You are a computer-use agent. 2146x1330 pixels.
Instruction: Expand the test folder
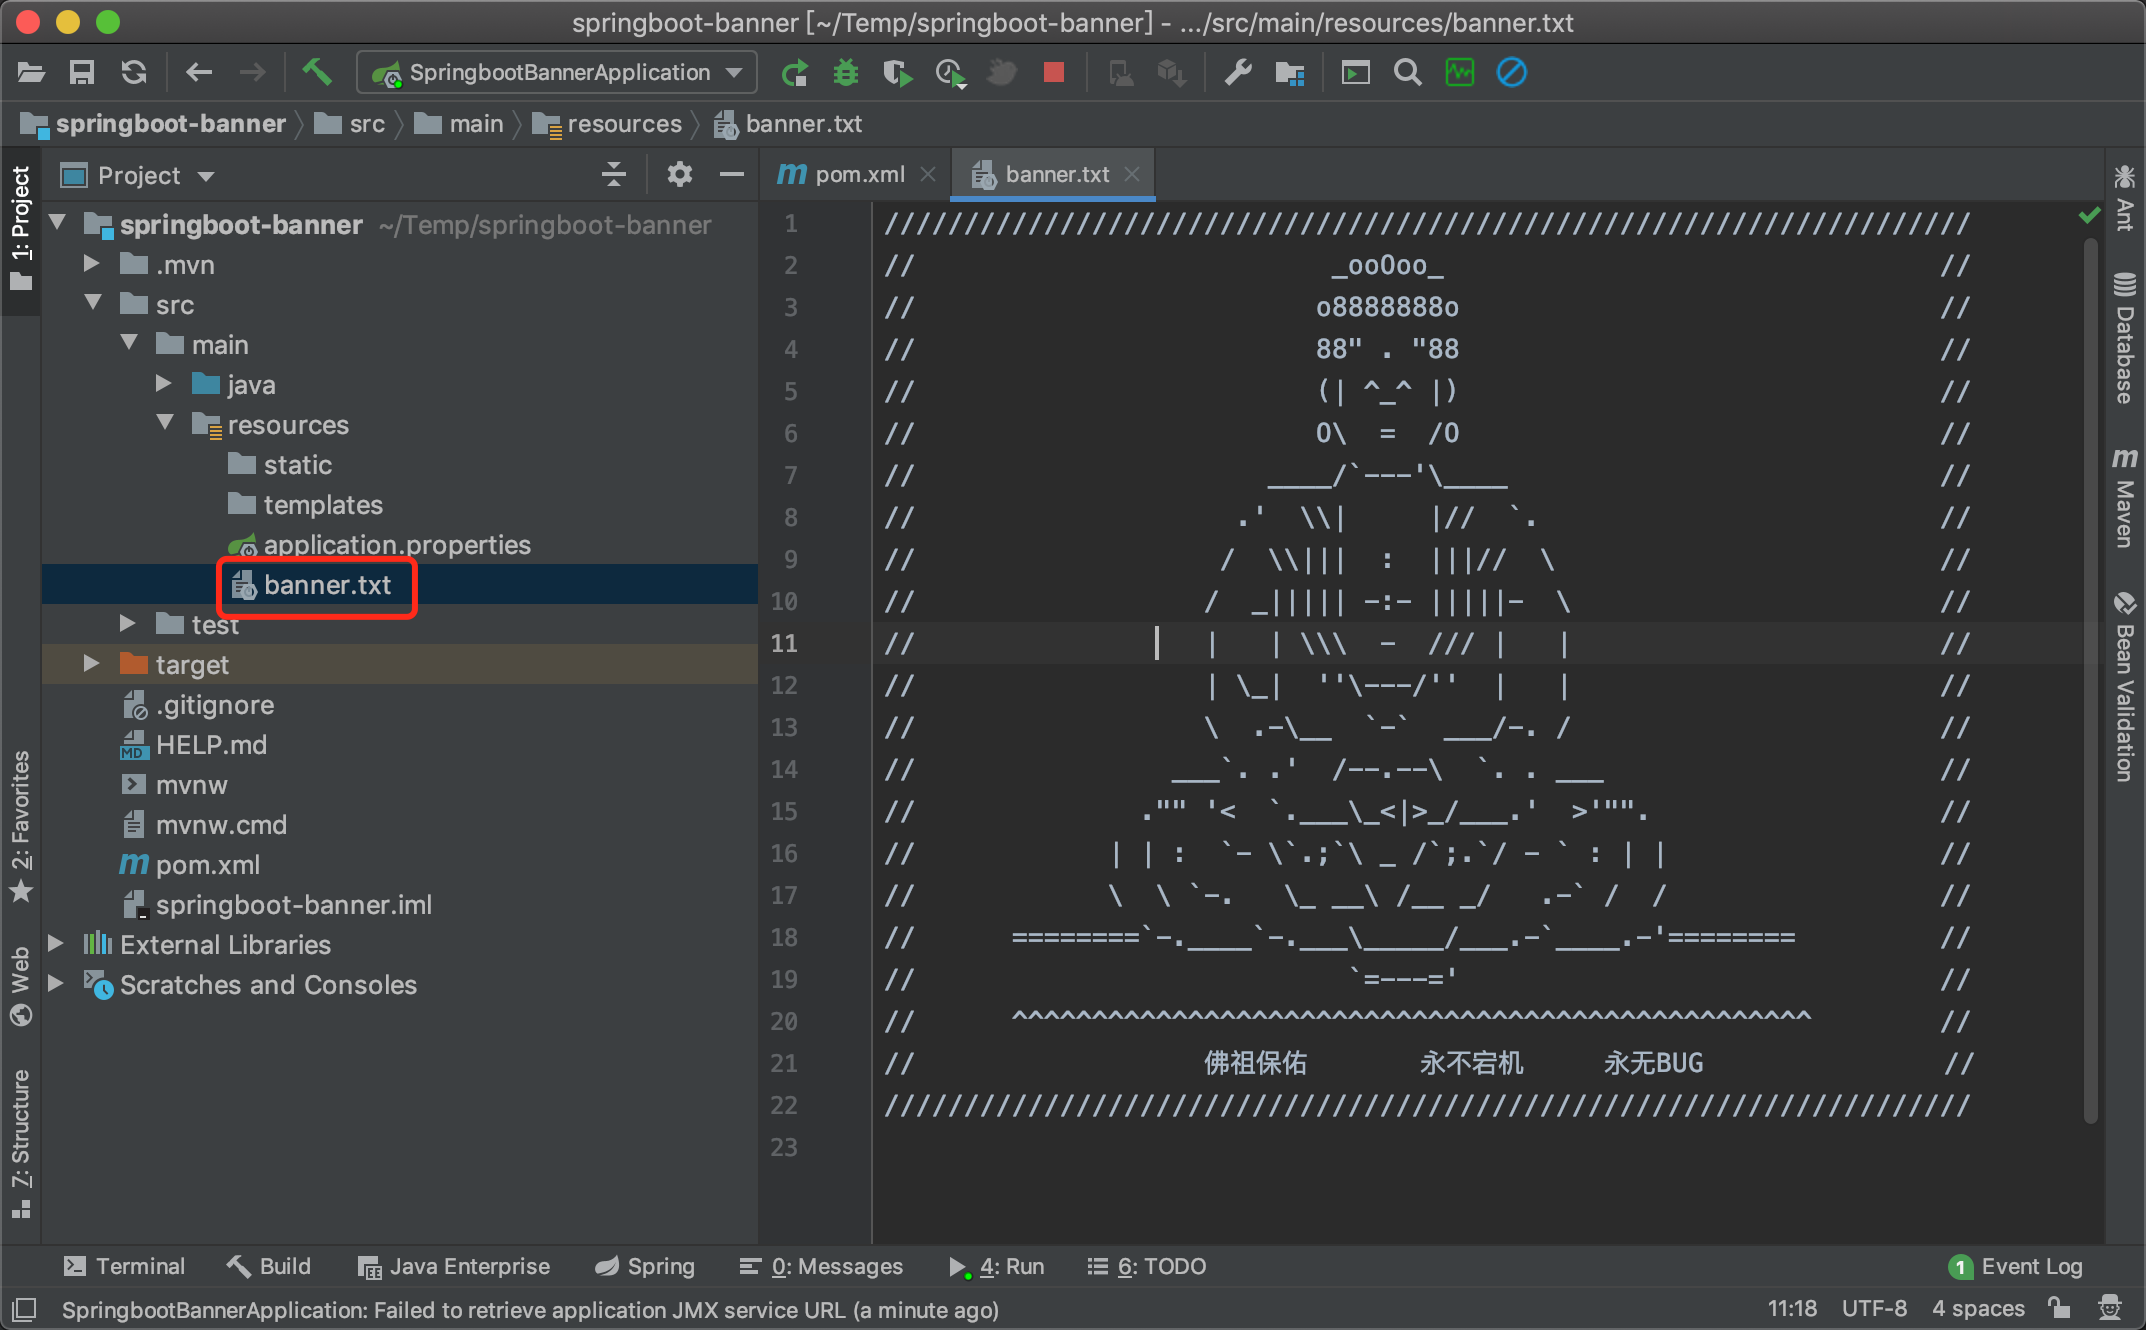click(x=127, y=623)
